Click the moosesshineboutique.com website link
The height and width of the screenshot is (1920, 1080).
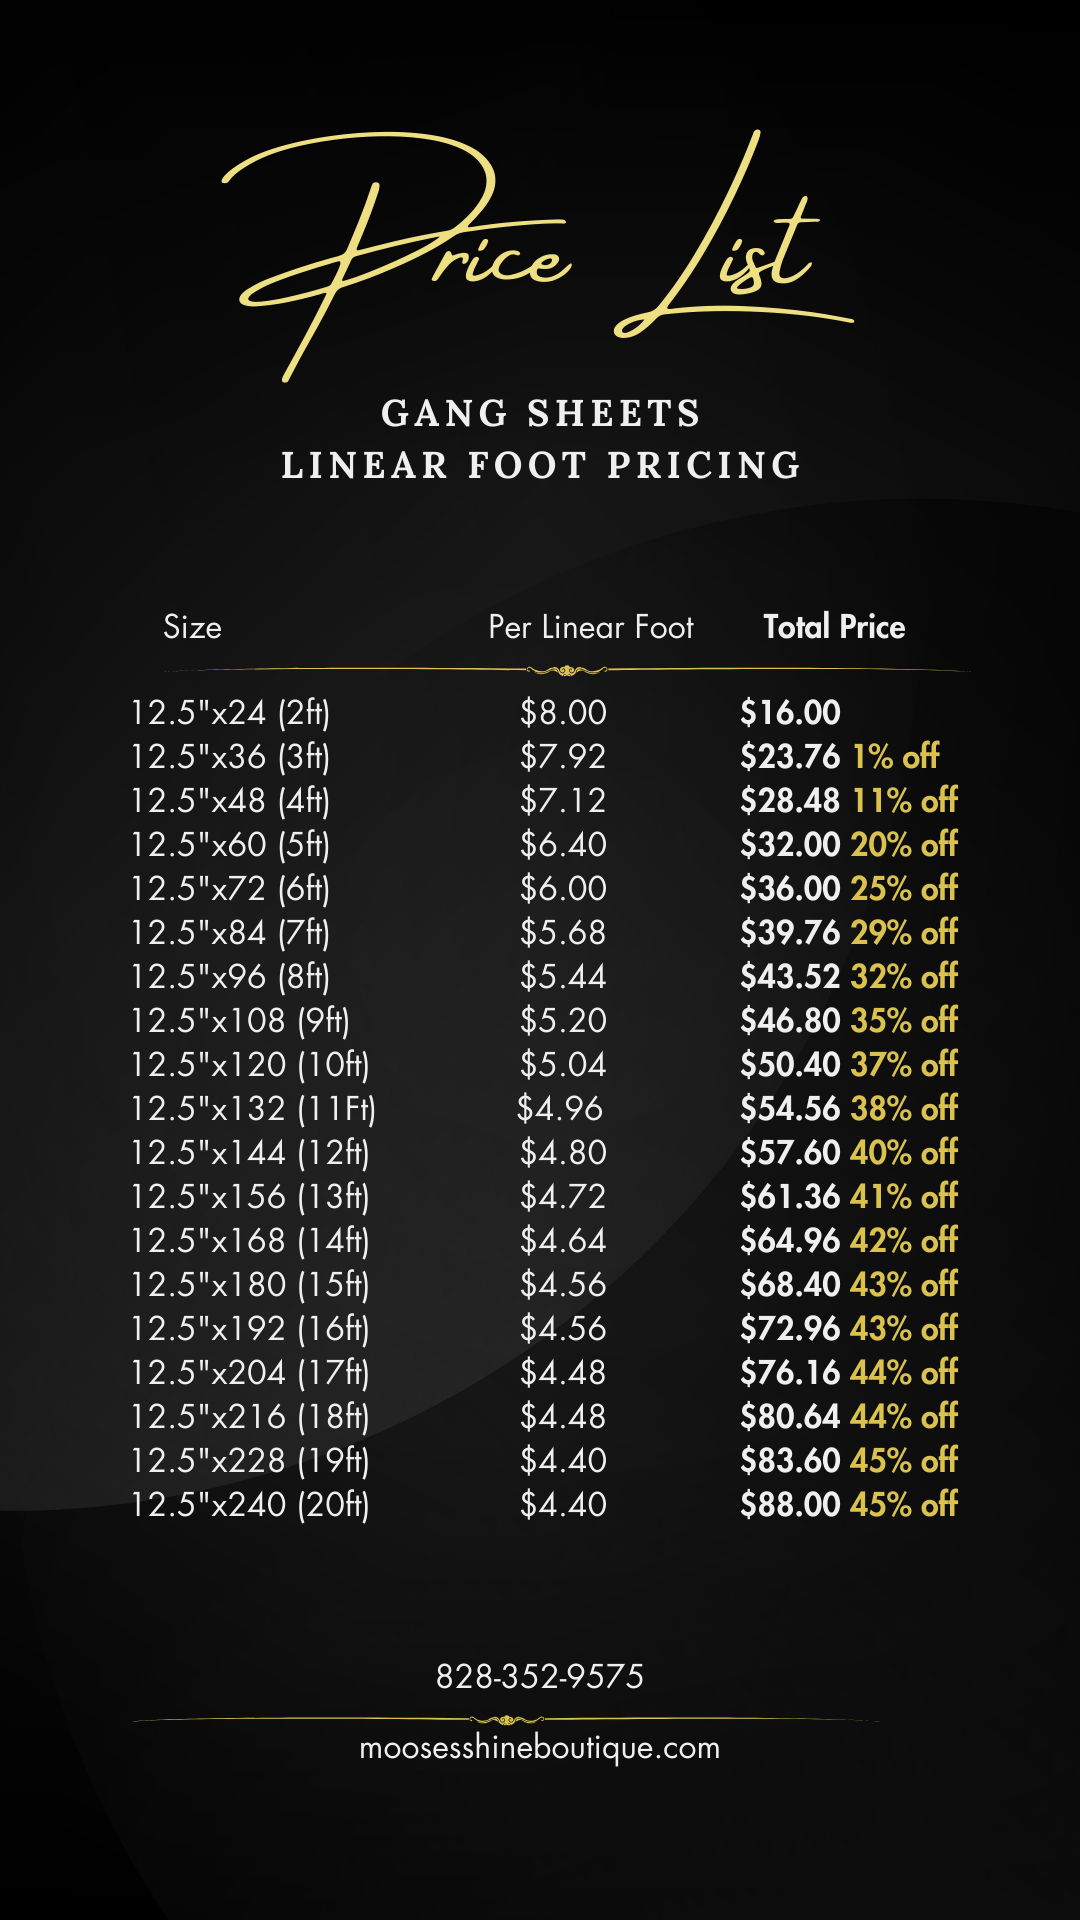point(539,1748)
